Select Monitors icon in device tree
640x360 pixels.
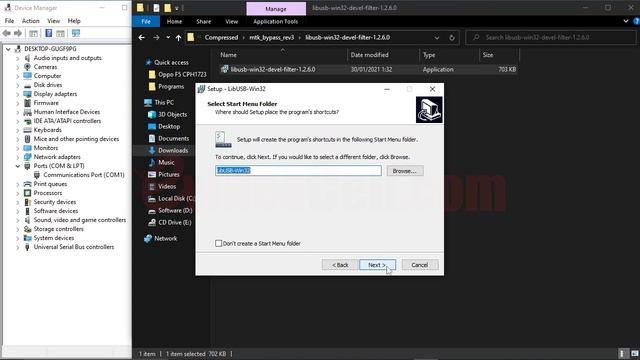(x=27, y=148)
